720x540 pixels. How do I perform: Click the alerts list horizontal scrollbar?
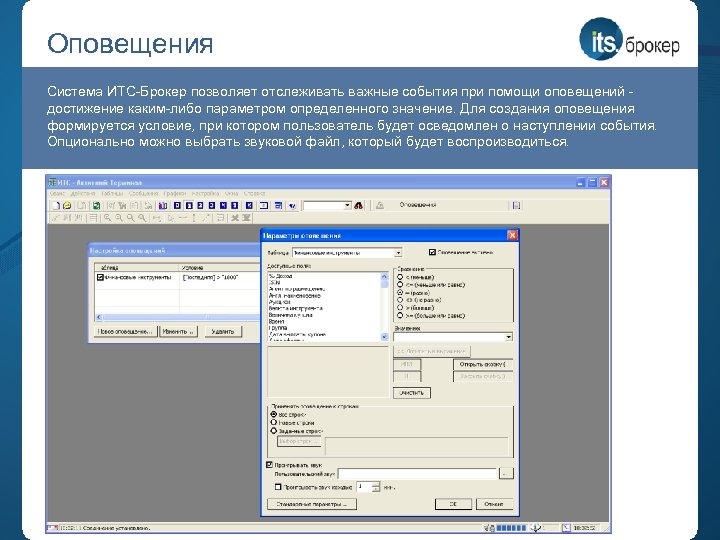coord(177,317)
